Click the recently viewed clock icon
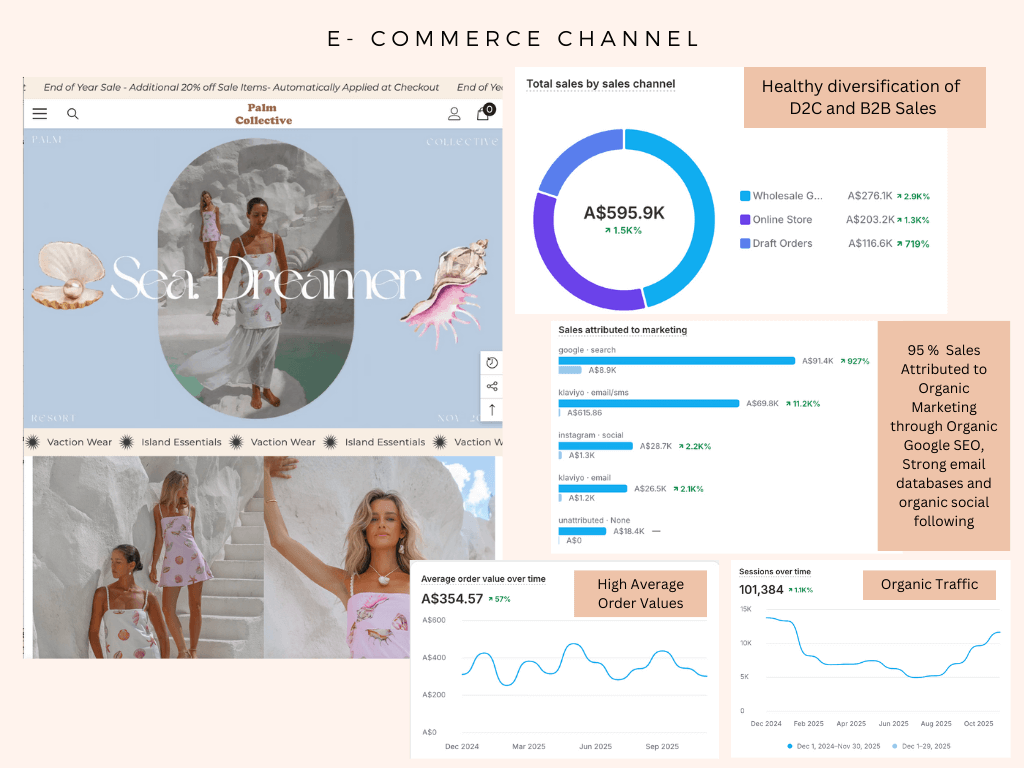 click(x=491, y=362)
